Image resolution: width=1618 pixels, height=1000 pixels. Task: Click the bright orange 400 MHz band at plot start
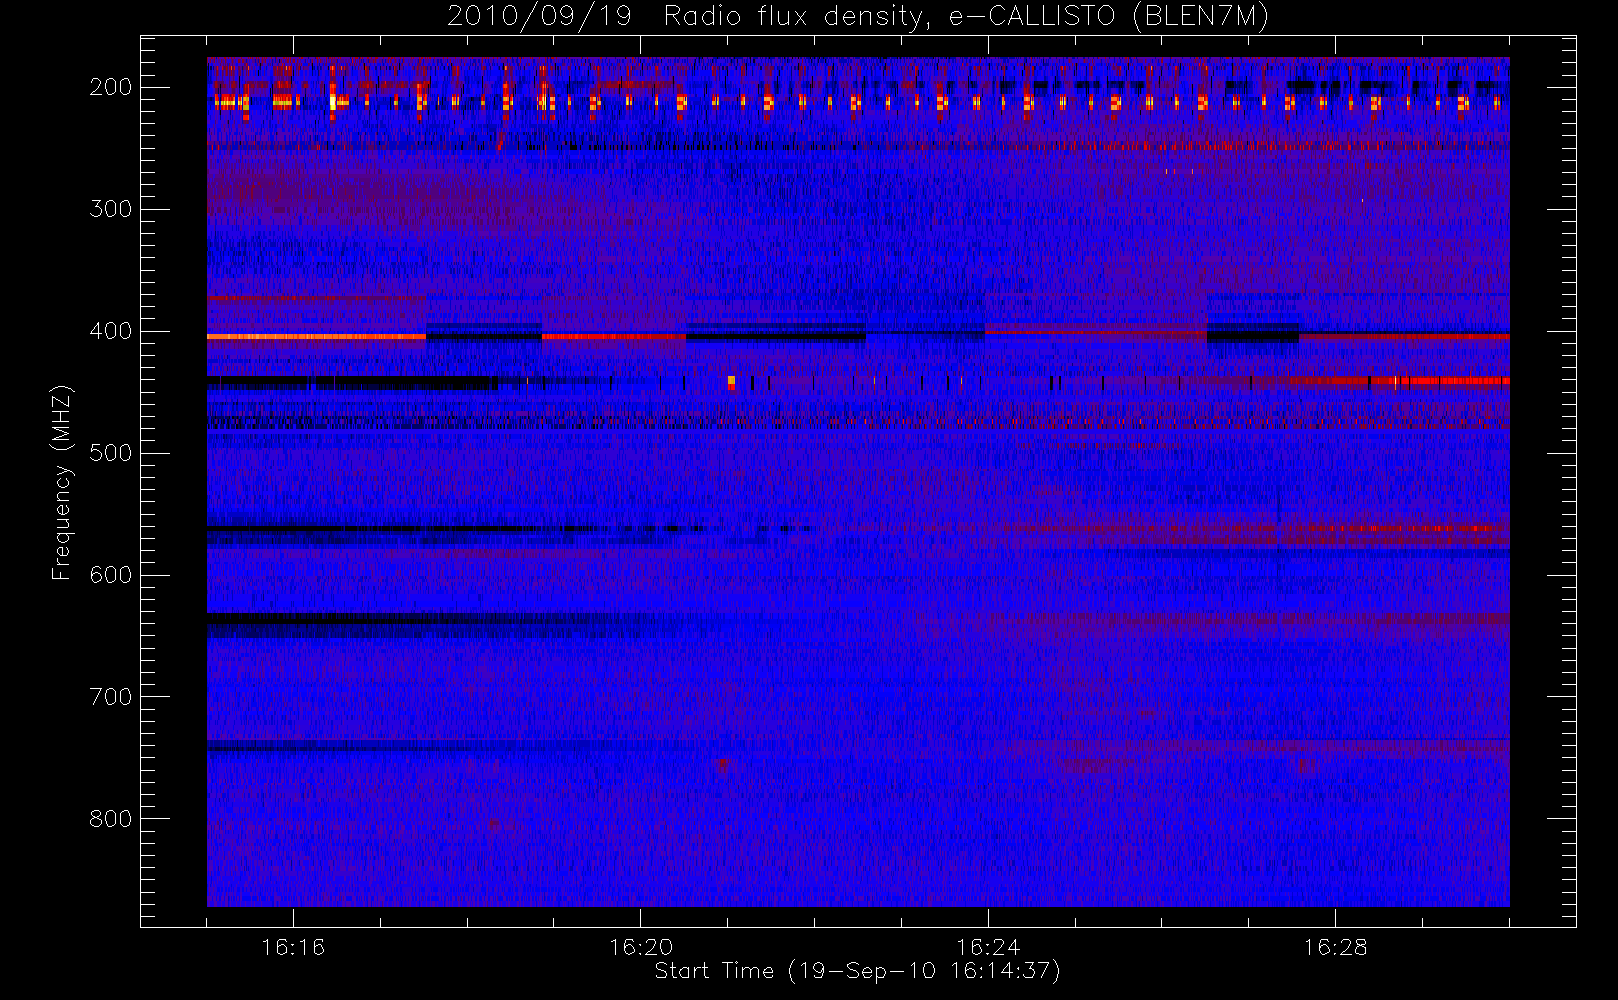tap(316, 337)
